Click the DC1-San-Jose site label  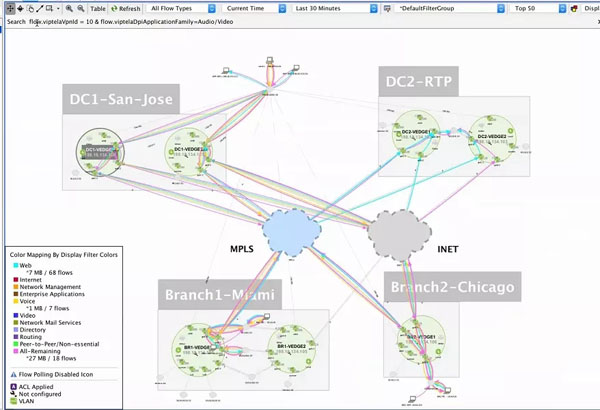[121, 99]
